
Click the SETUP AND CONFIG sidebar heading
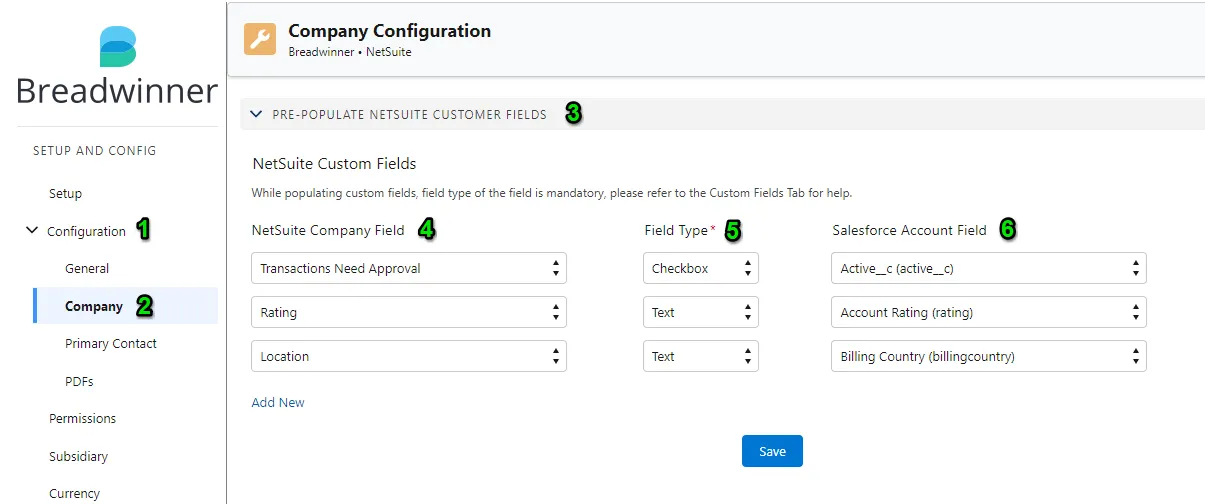[95, 151]
